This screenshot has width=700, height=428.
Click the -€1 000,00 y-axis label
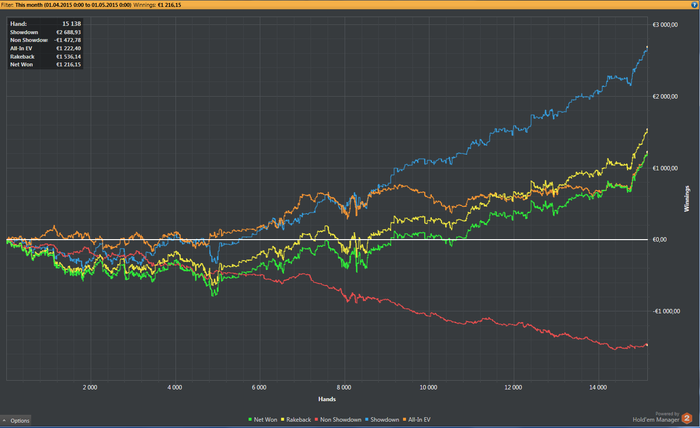click(x=666, y=311)
